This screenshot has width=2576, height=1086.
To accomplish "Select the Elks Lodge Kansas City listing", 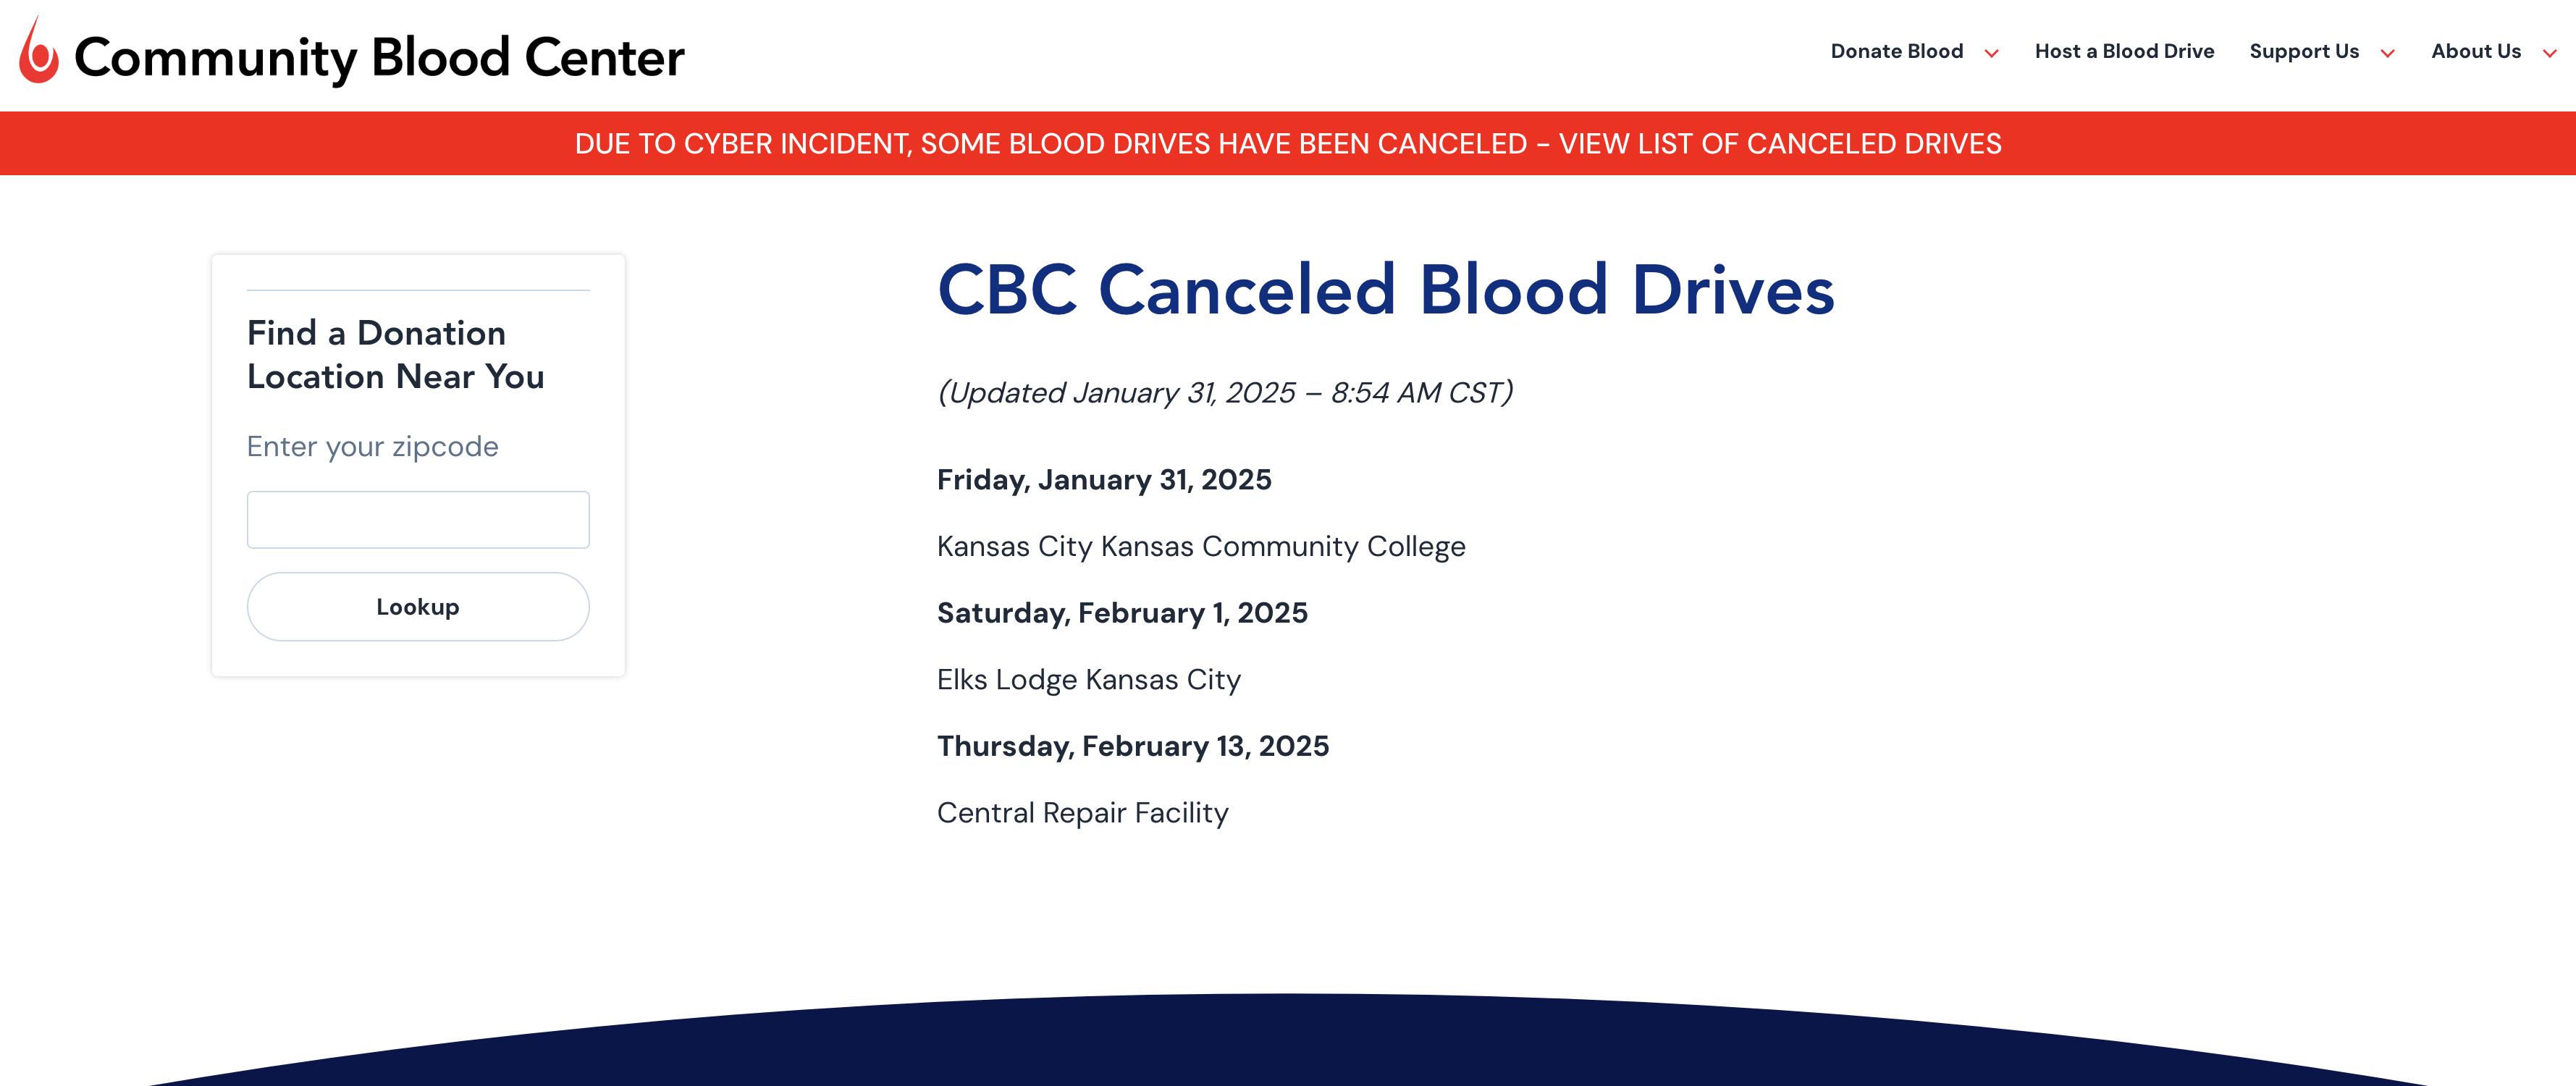I will tap(1088, 679).
